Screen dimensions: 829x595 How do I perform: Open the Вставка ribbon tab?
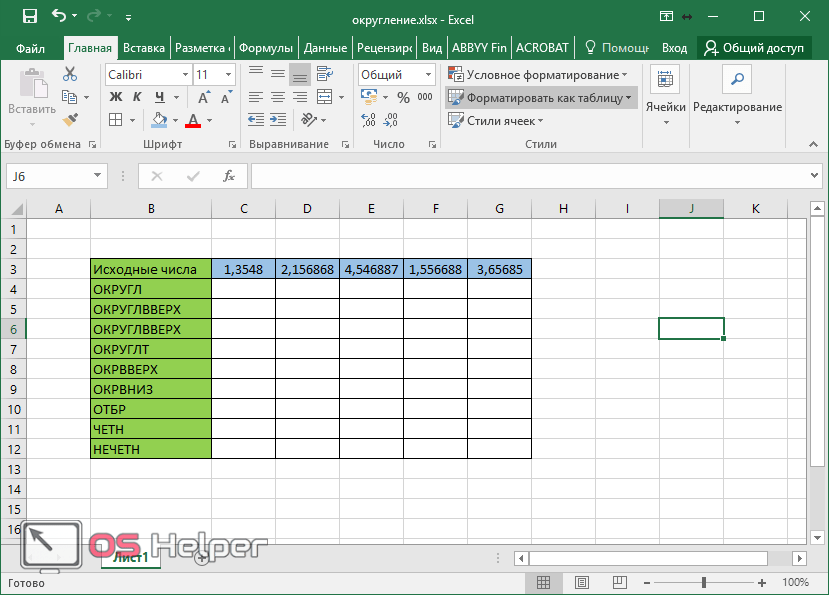[144, 48]
